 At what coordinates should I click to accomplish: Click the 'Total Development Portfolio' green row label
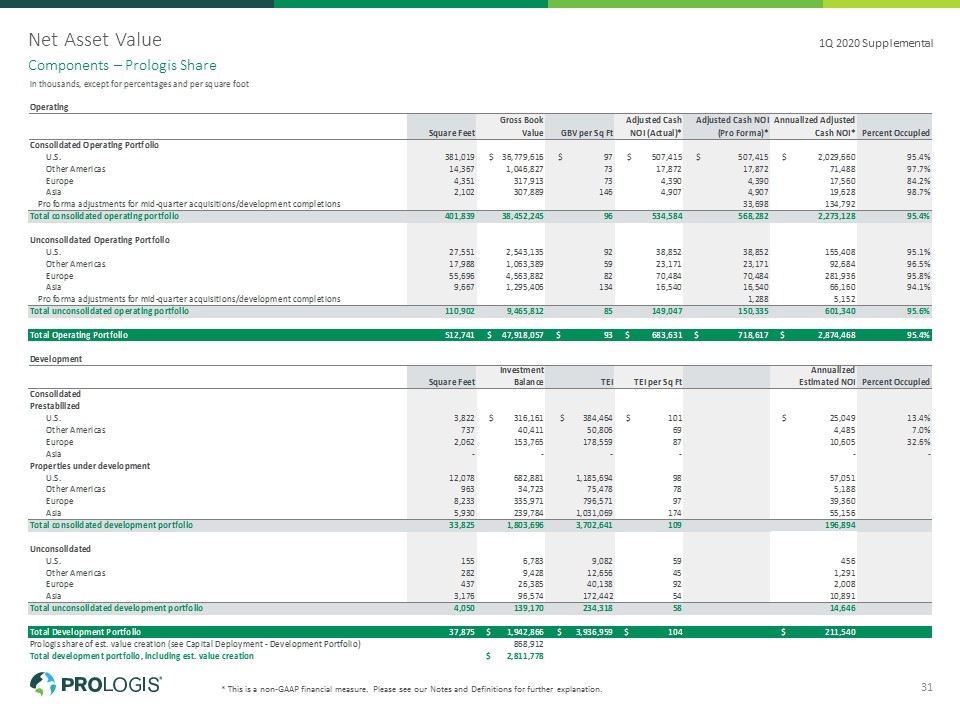pos(85,632)
